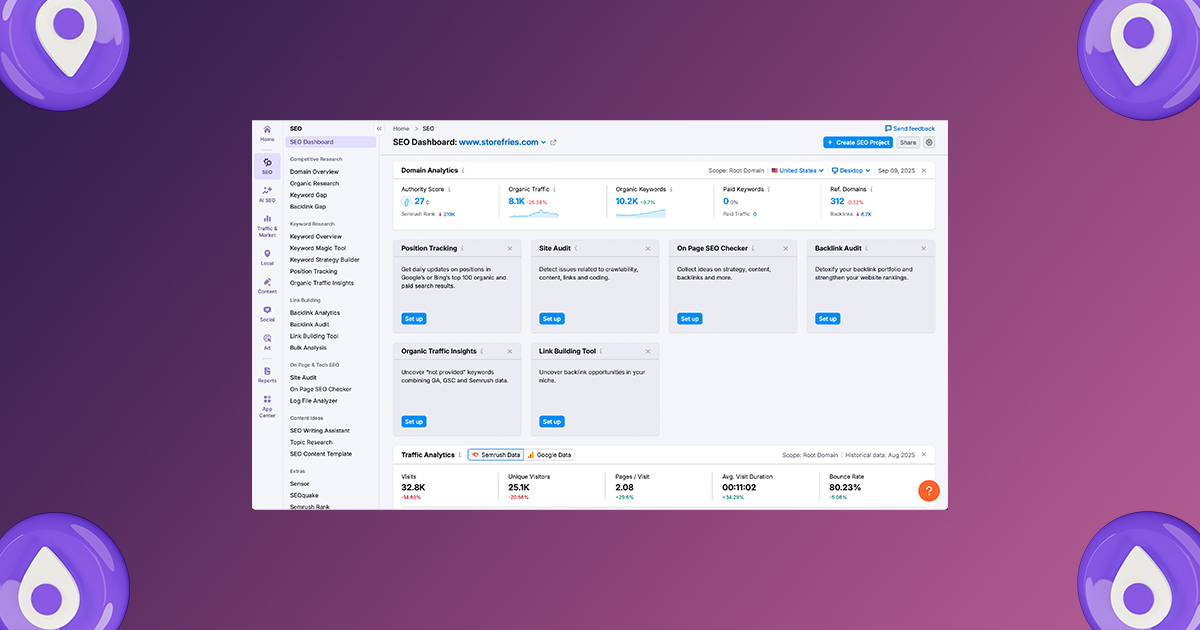Close the Position Tracking card
The image size is (1200, 630).
point(510,248)
